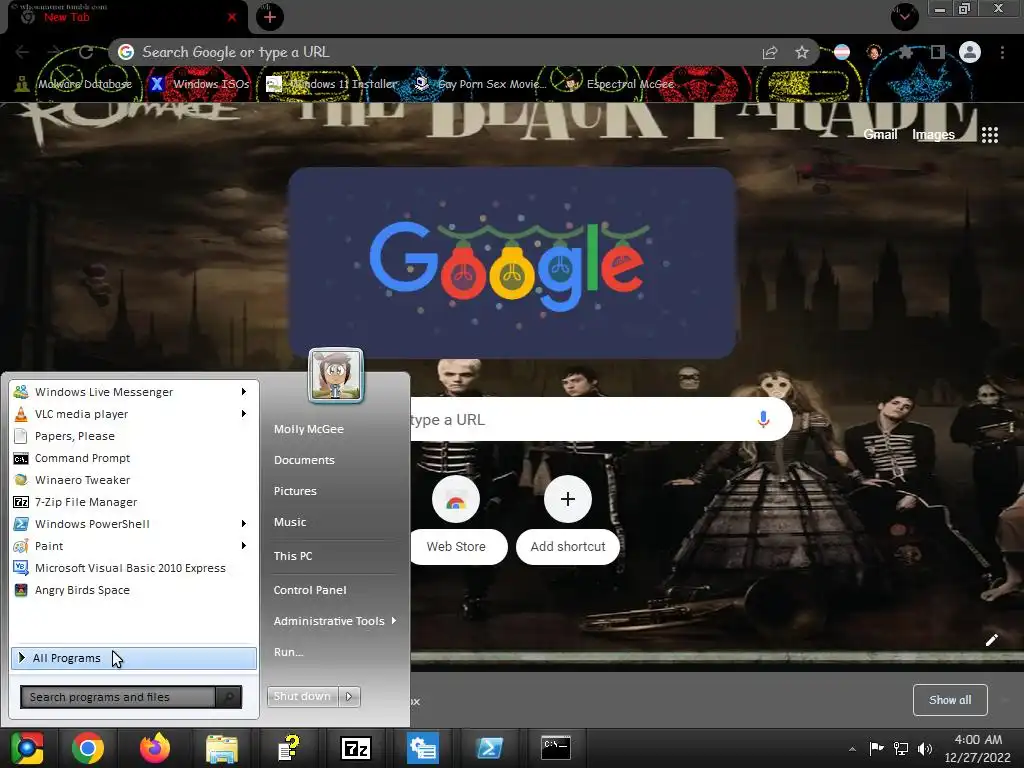Open Server Manager taskbar icon
The height and width of the screenshot is (768, 1024).
(x=423, y=748)
